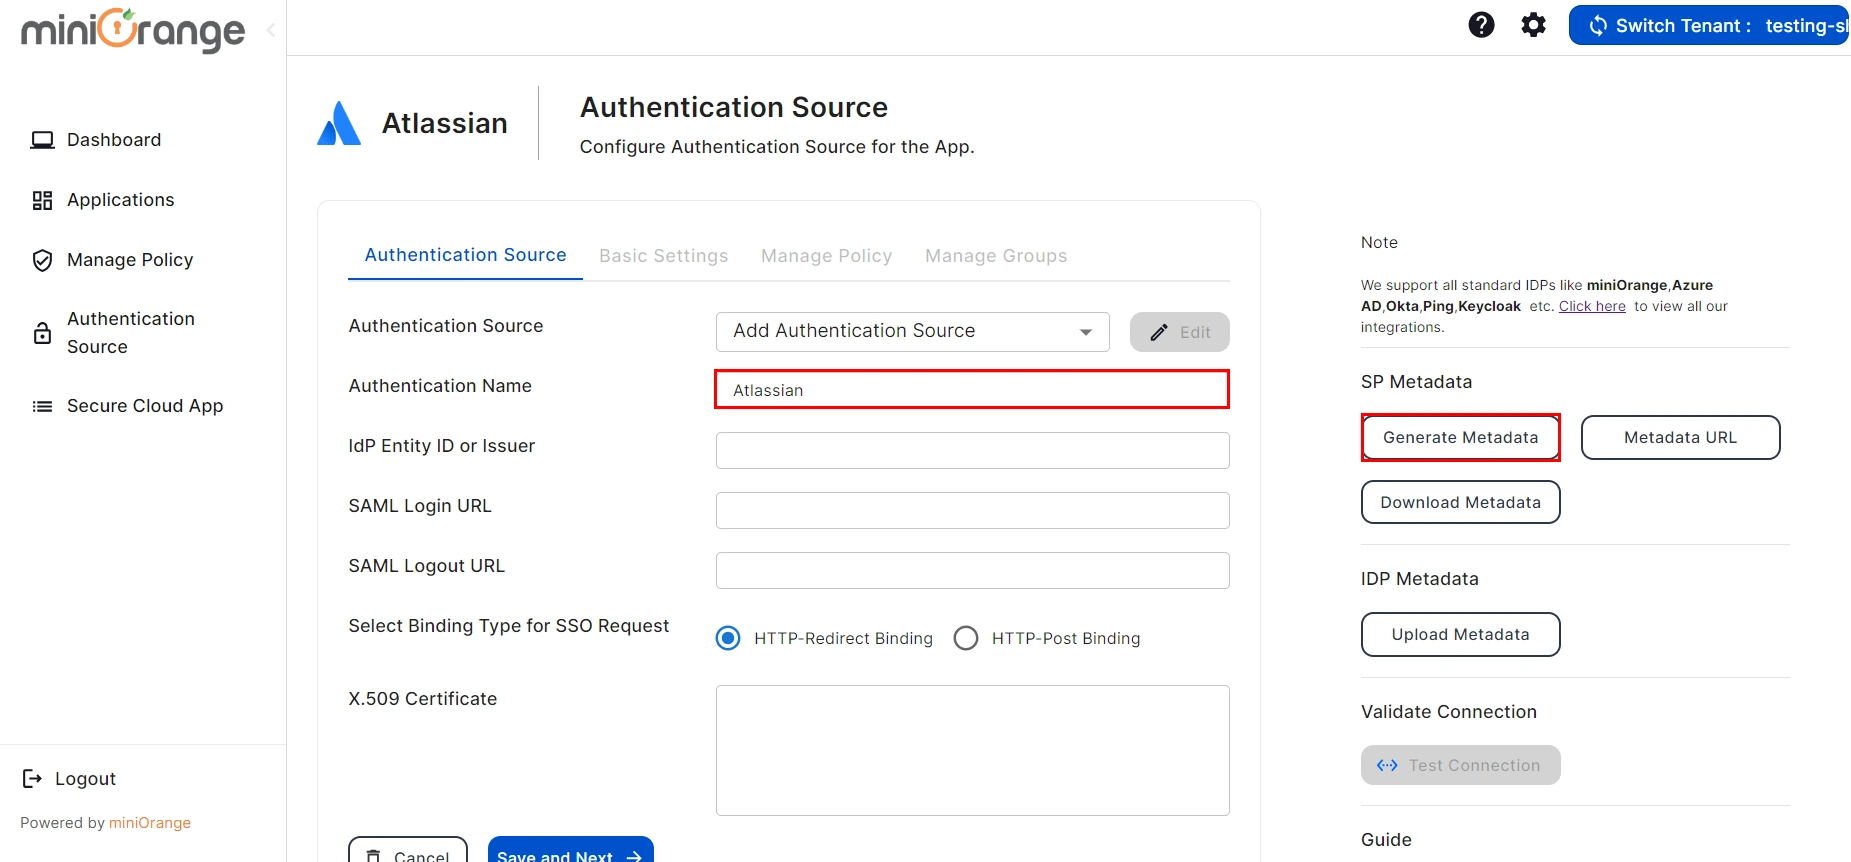The height and width of the screenshot is (862, 1851).
Task: Click the Generate Metadata button
Action: point(1461,438)
